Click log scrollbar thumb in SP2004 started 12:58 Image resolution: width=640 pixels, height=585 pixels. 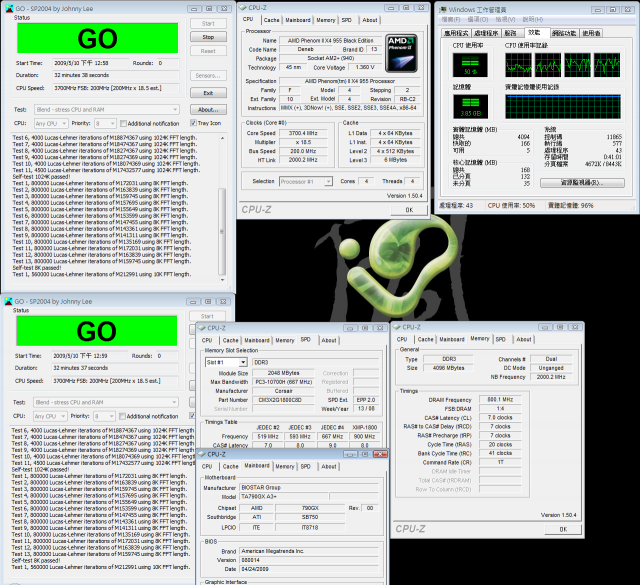(x=222, y=231)
